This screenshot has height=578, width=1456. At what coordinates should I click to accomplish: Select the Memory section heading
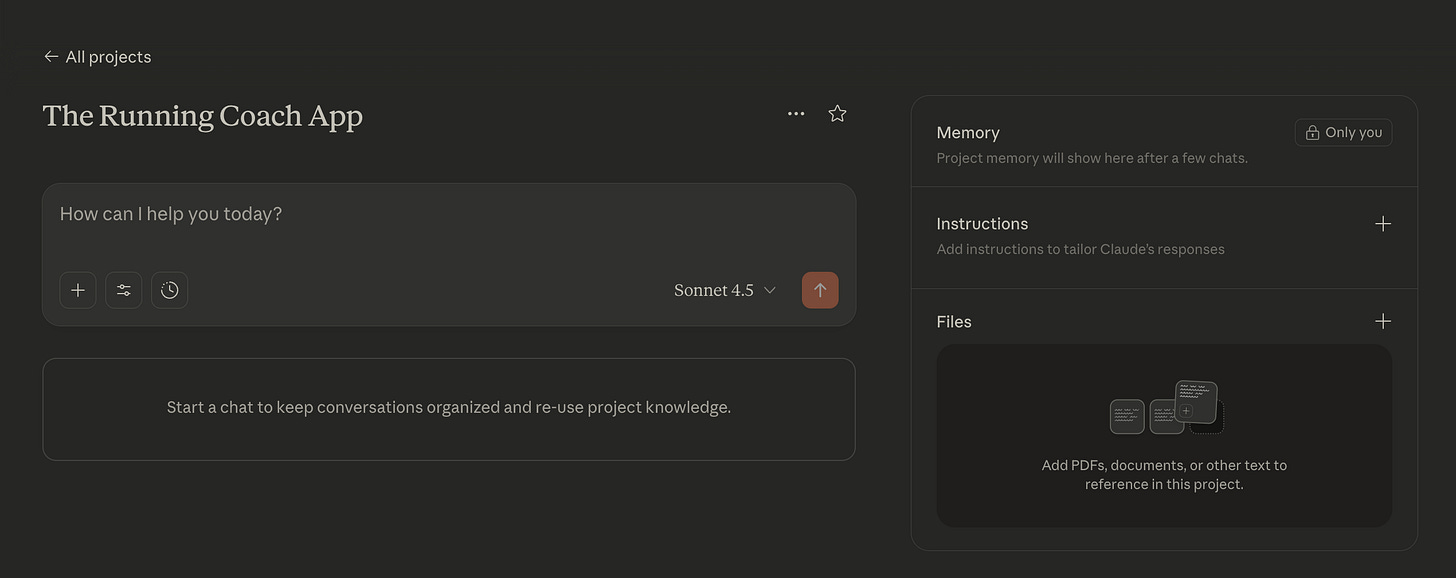(968, 133)
